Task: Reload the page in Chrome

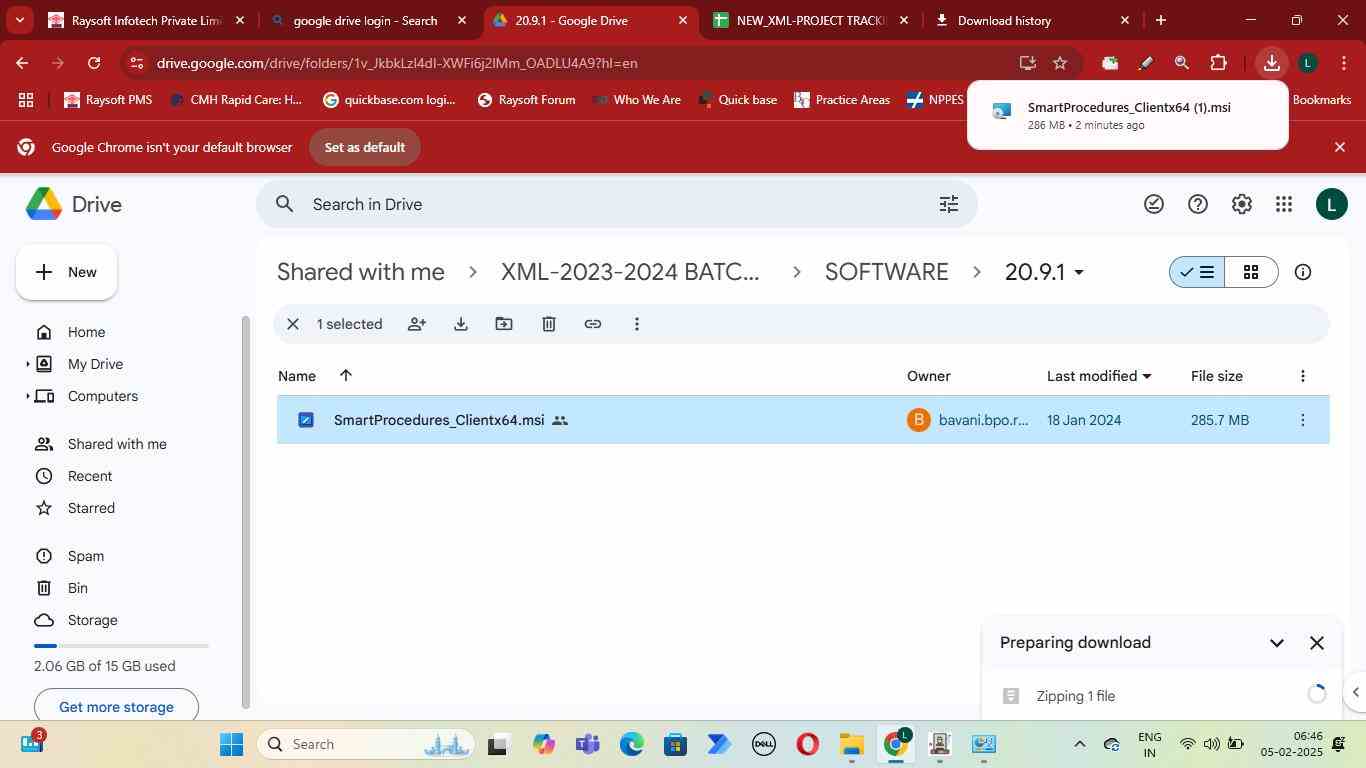Action: click(x=94, y=63)
